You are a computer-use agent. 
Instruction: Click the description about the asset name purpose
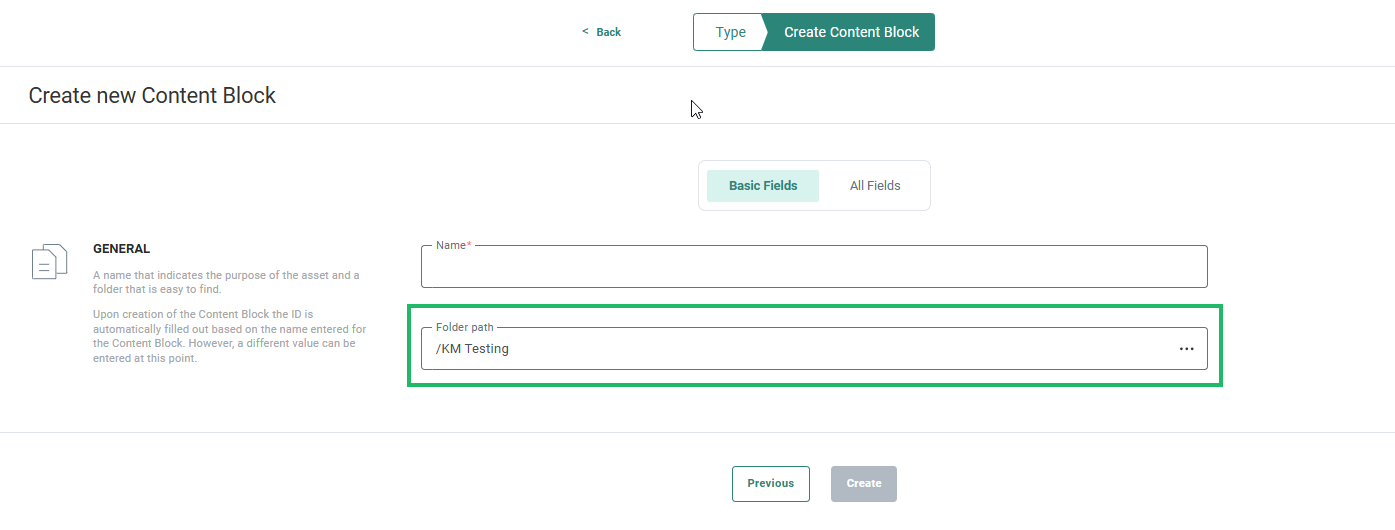(225, 282)
